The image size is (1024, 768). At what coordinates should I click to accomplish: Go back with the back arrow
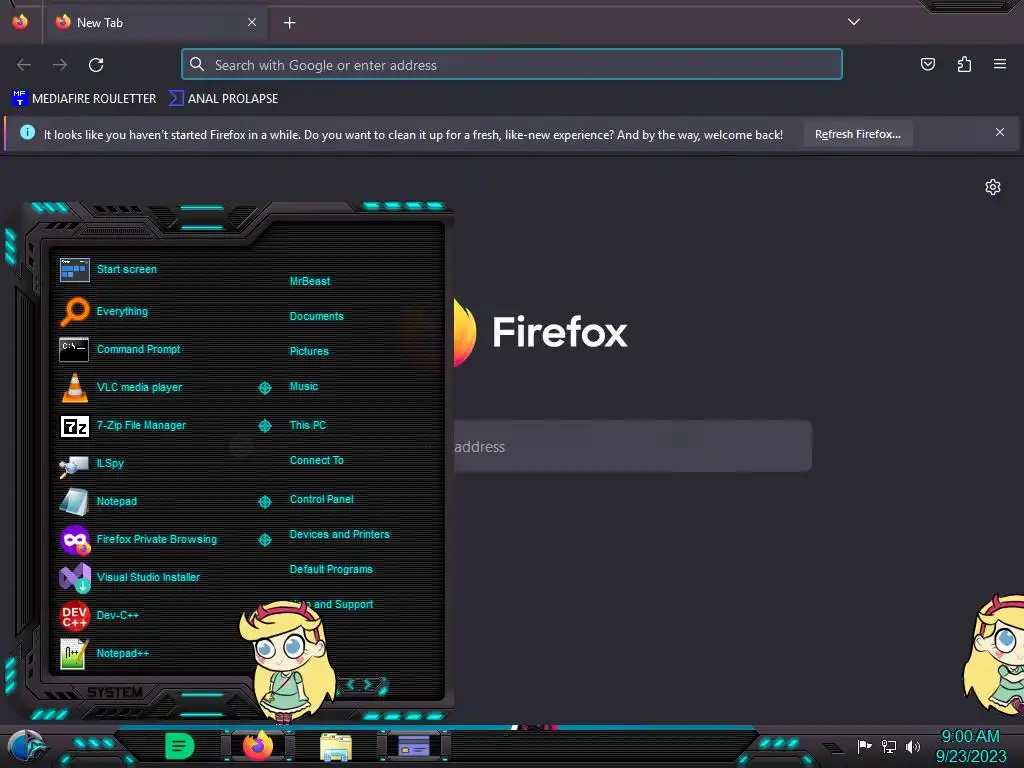(24, 65)
